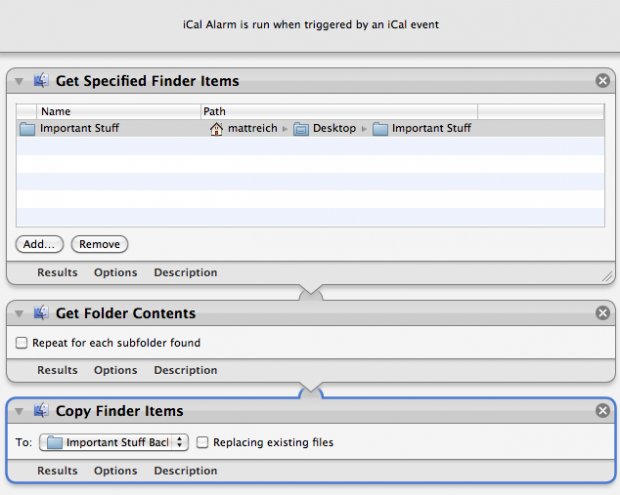The height and width of the screenshot is (495, 620).
Task: Click the Get Folder Contents title
Action: [x=126, y=313]
